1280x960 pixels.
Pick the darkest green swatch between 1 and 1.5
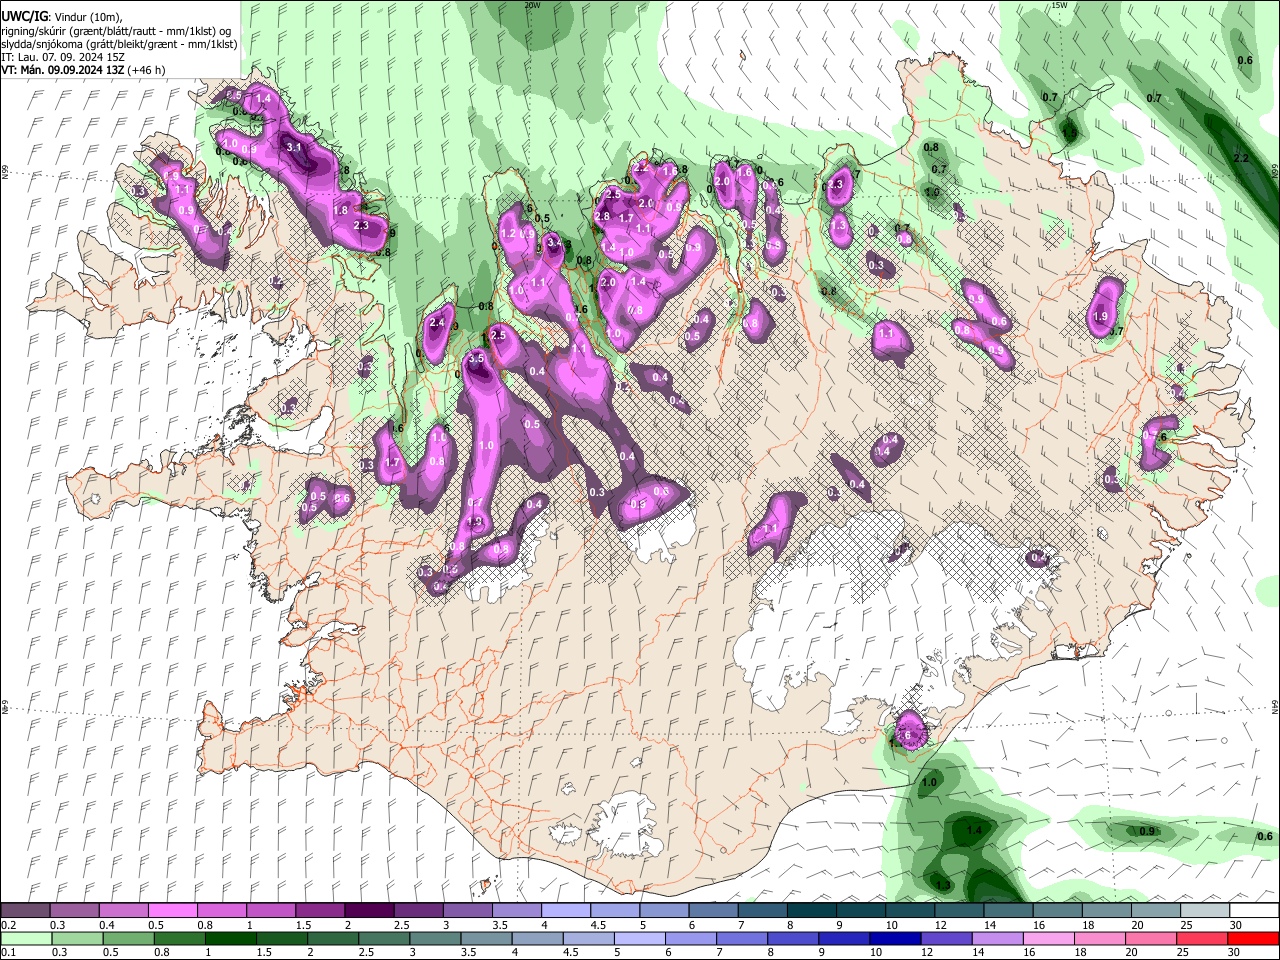tap(230, 938)
